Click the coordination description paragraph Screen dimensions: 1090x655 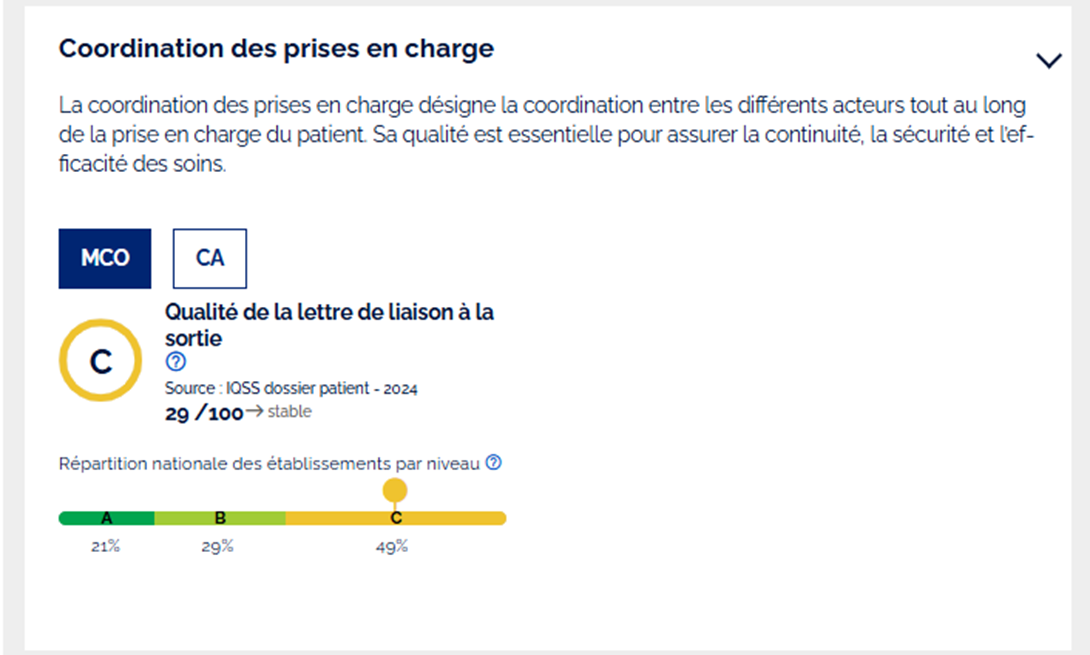pyautogui.click(x=540, y=135)
